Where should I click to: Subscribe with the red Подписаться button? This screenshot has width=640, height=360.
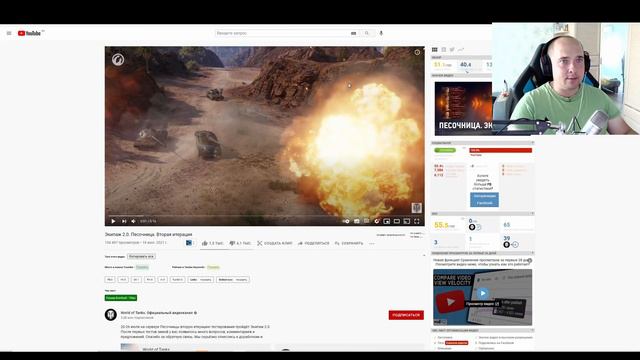coord(406,315)
